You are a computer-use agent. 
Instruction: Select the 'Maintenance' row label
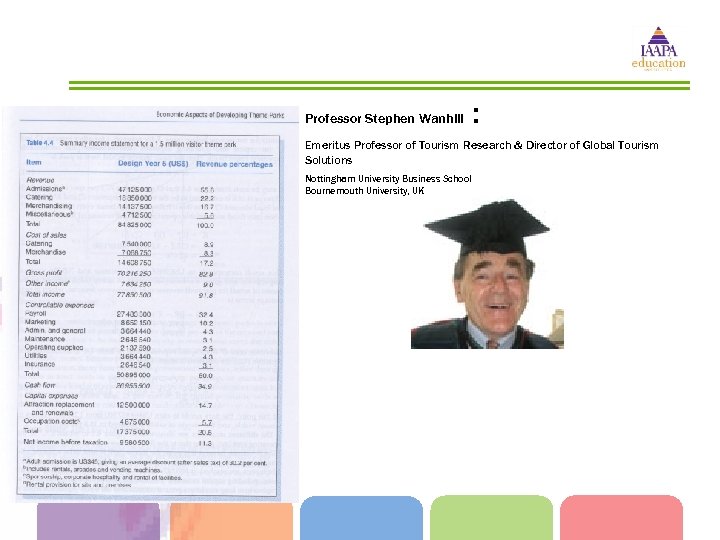coord(45,339)
